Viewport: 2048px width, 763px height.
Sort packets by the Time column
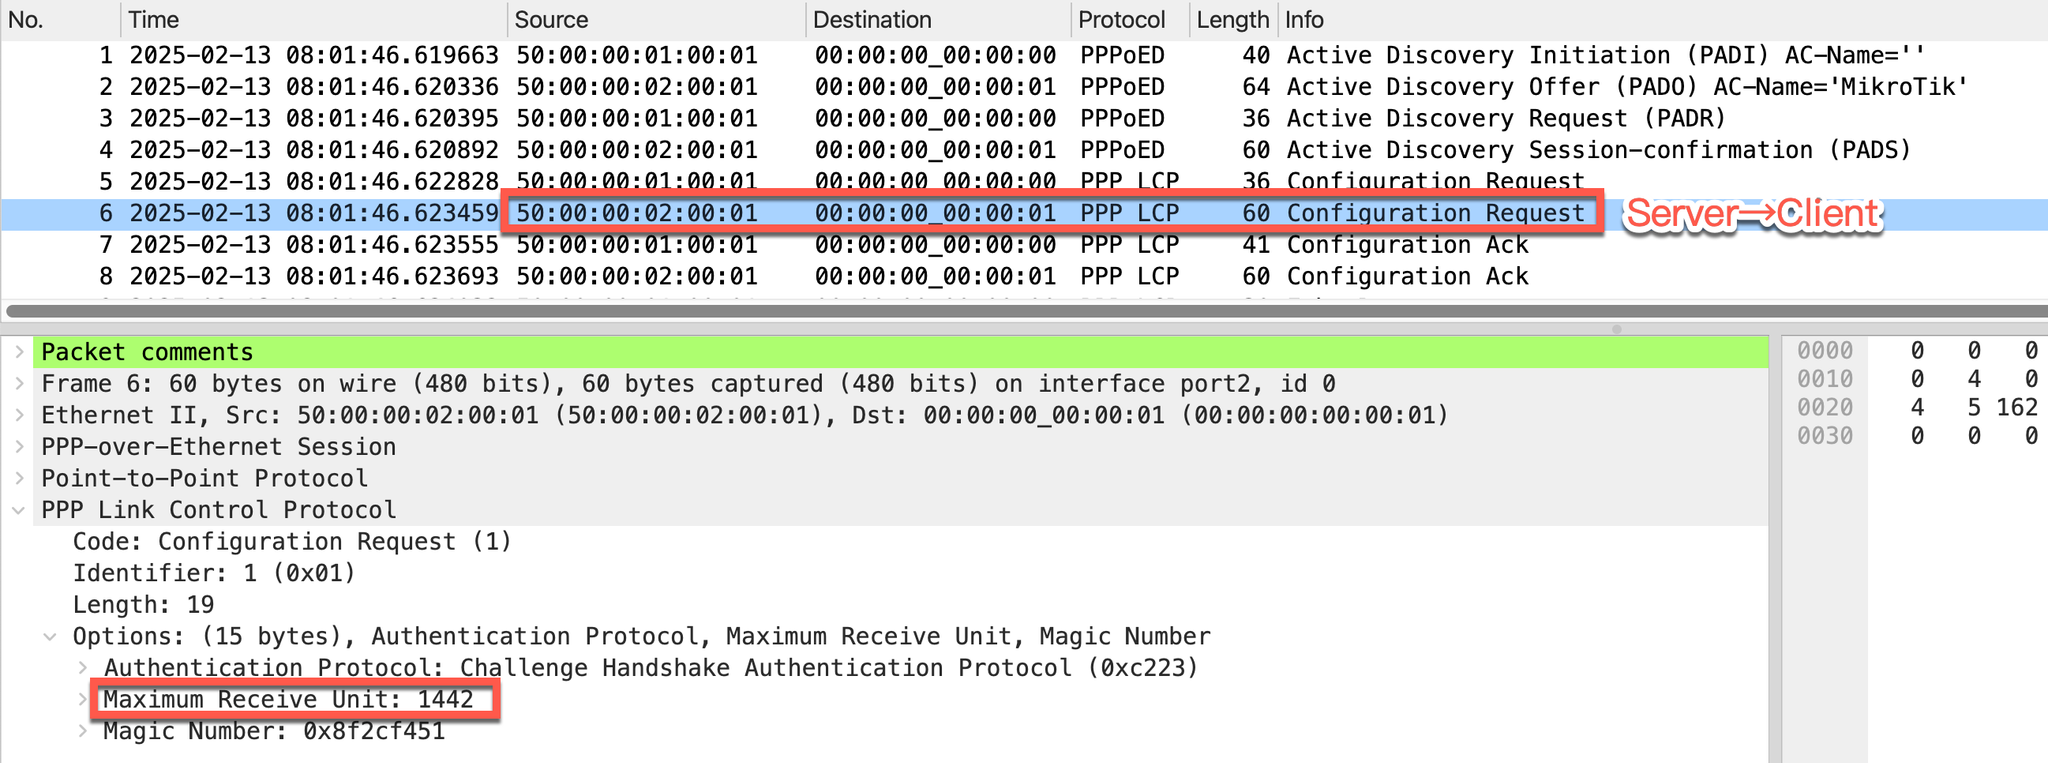314,20
